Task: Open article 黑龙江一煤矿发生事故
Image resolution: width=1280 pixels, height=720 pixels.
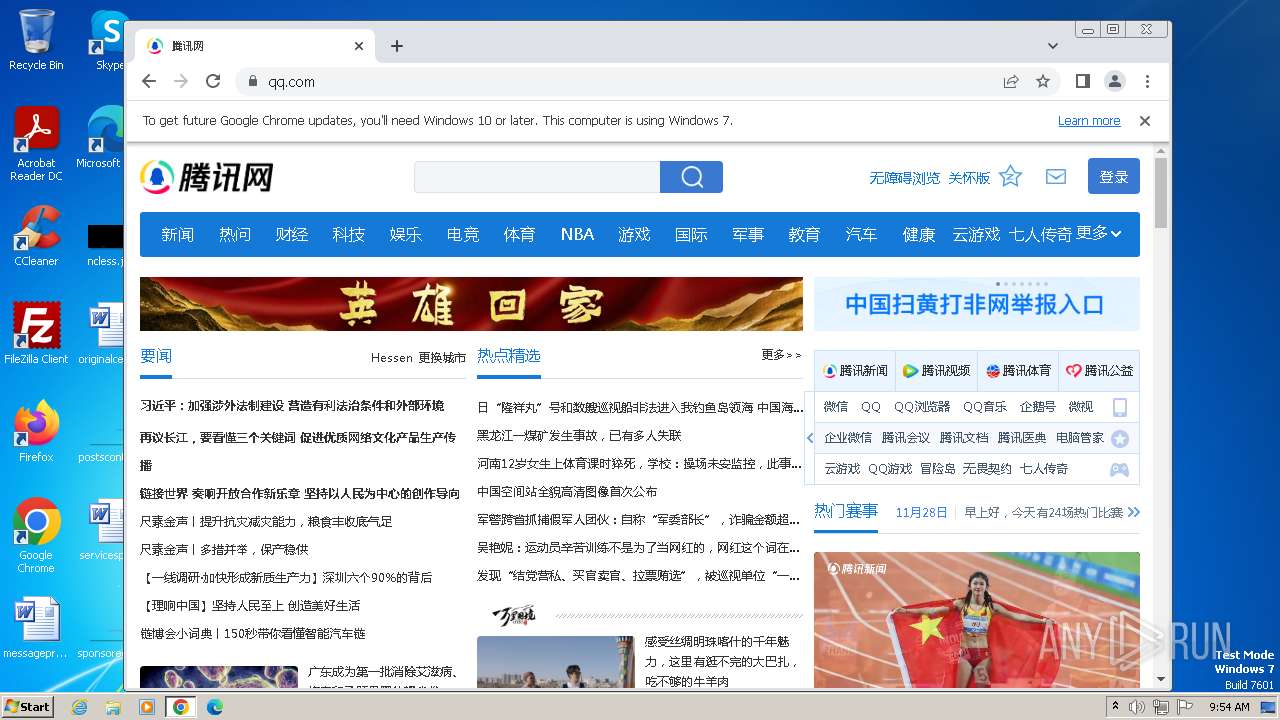Action: [579, 436]
